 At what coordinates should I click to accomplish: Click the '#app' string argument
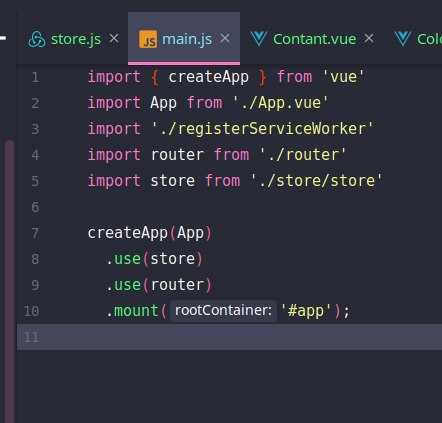[x=306, y=311]
